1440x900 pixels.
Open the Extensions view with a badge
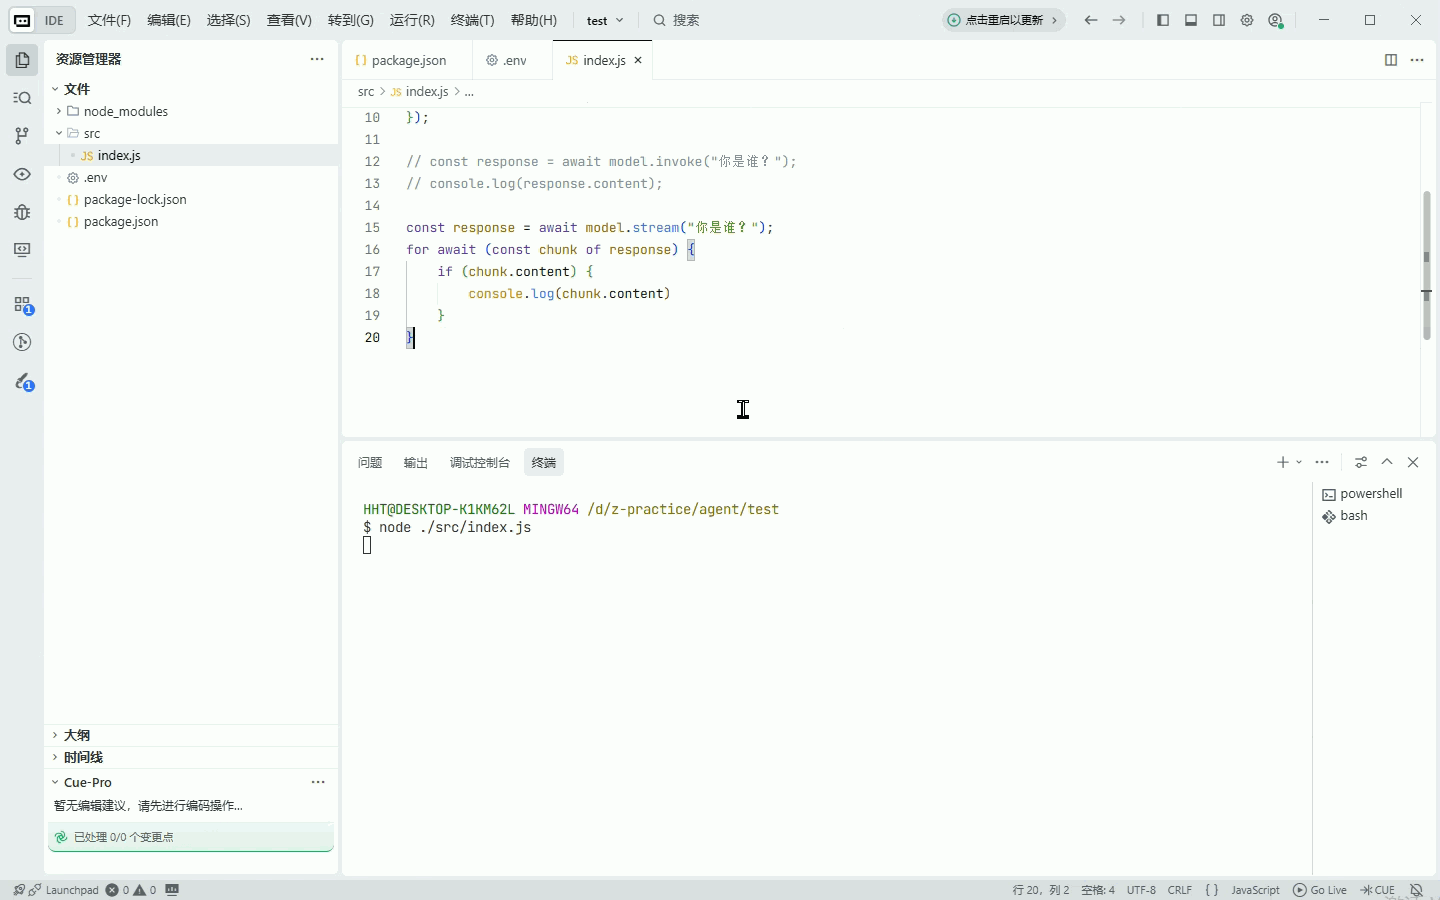point(22,305)
